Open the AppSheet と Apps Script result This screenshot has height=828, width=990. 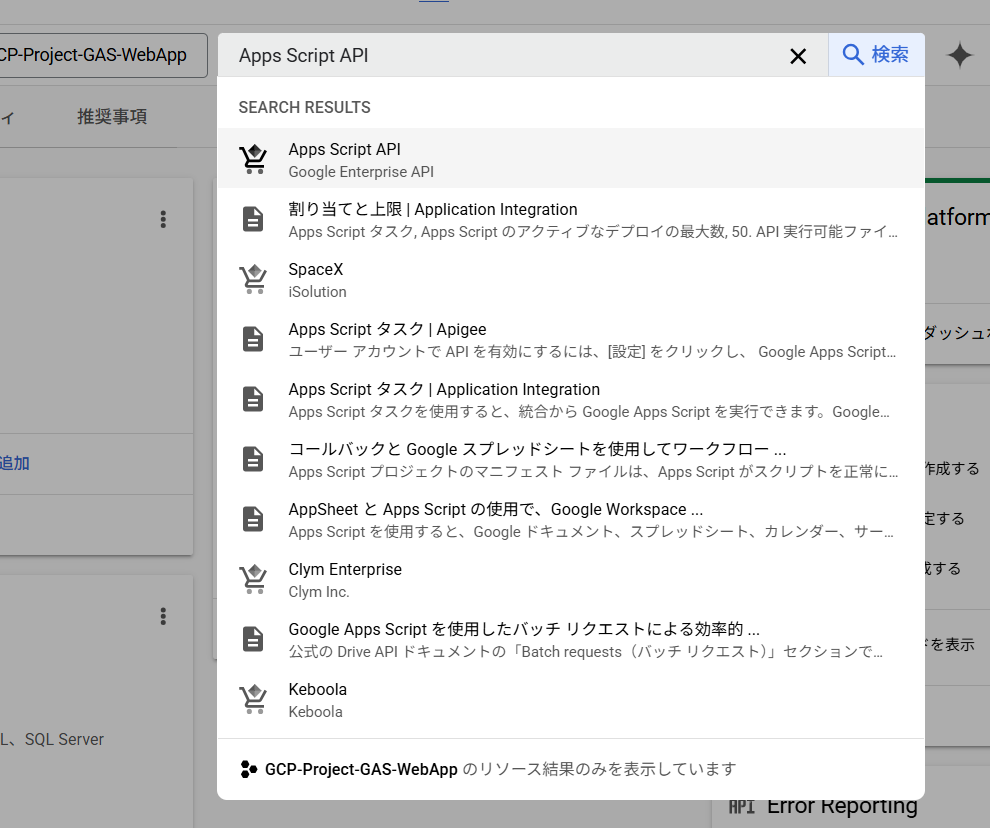(x=571, y=519)
